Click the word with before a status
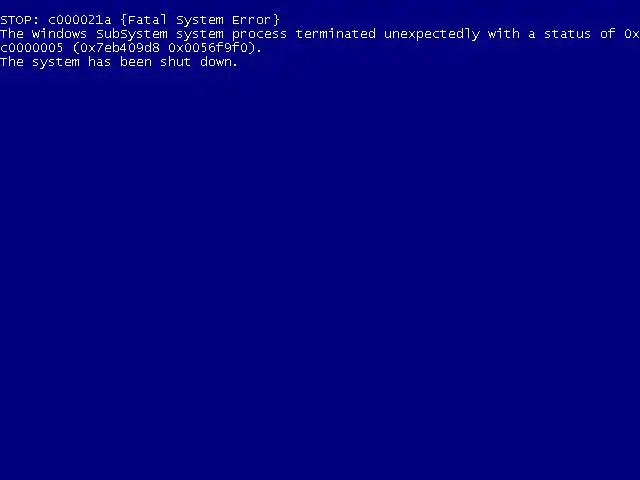 (504, 33)
